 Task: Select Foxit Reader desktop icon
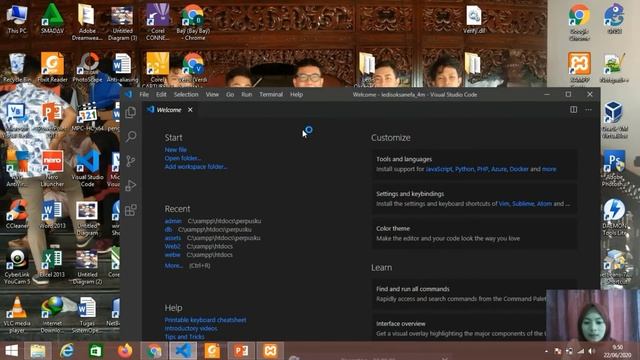click(52, 67)
